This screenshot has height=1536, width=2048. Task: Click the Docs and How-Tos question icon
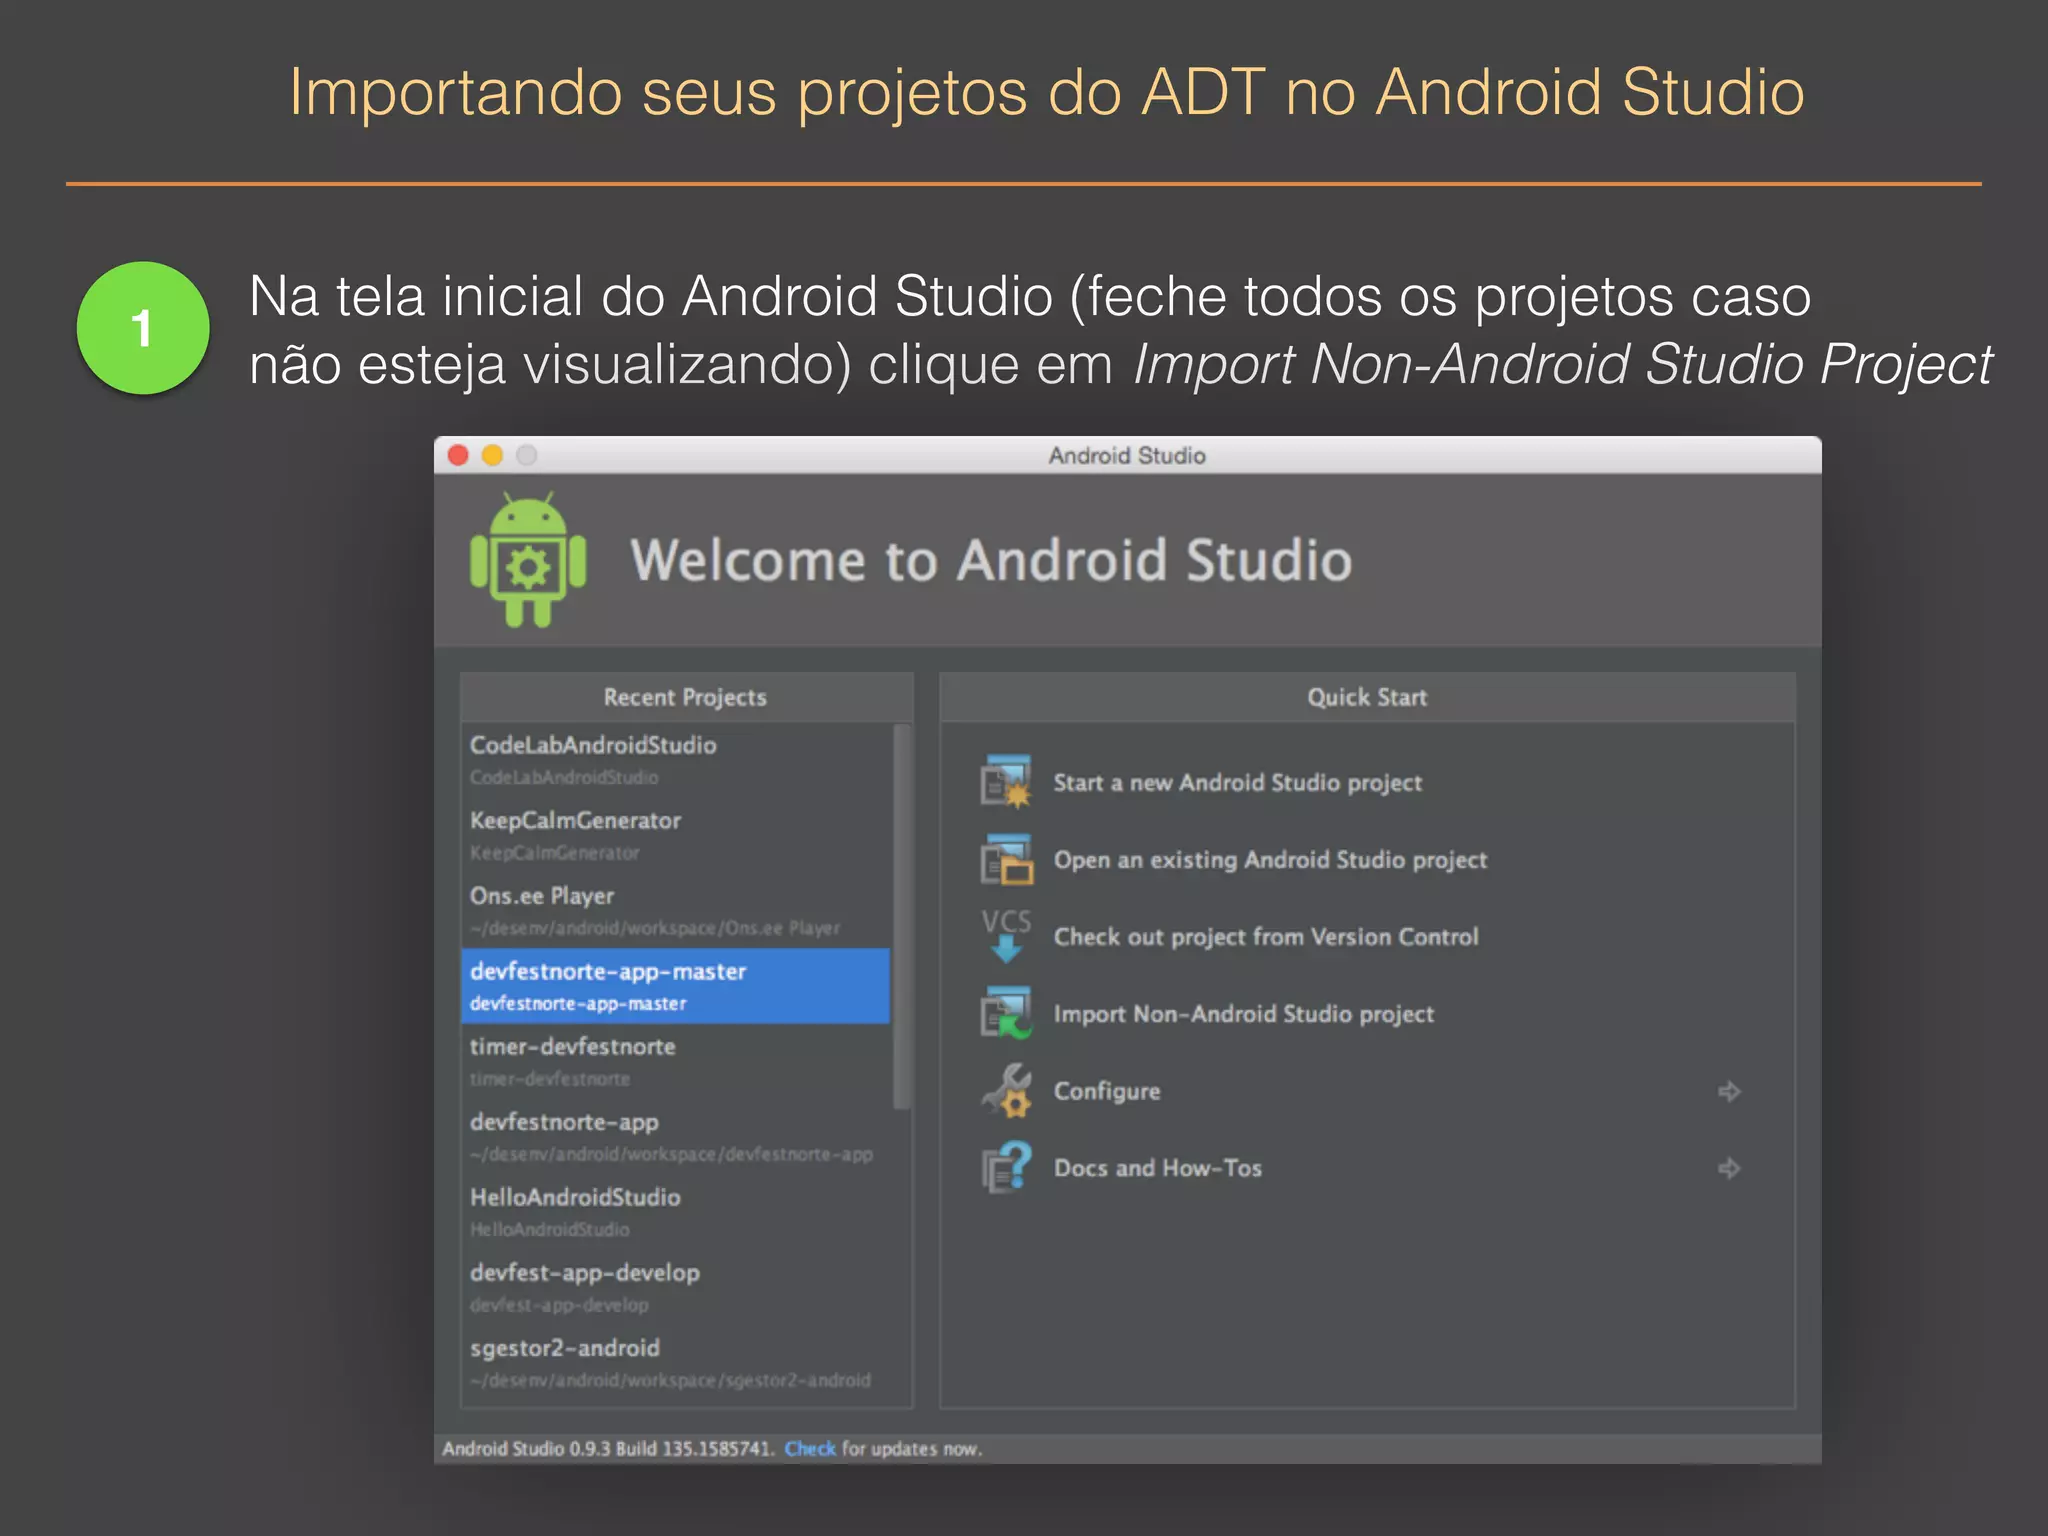click(x=1006, y=1167)
